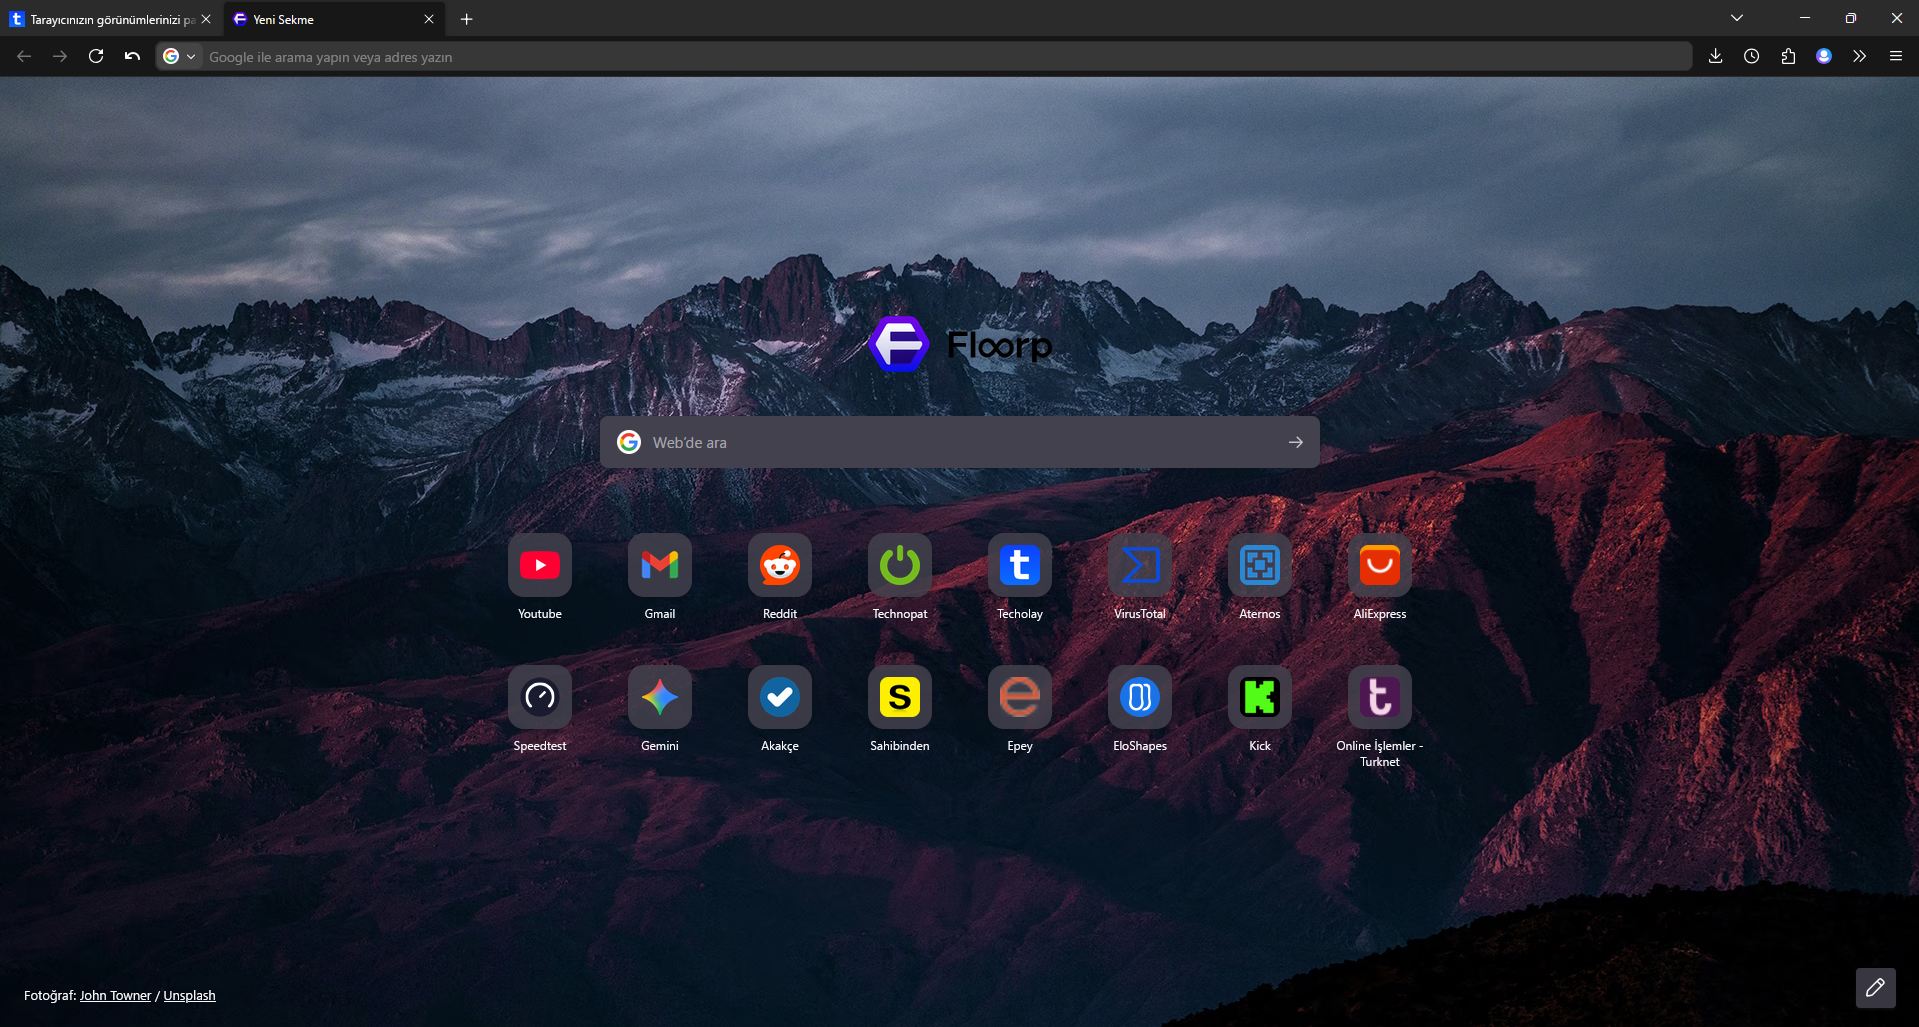The width and height of the screenshot is (1919, 1027).
Task: Open the Online İşlemler - Turknet shortcut
Action: pos(1380,697)
